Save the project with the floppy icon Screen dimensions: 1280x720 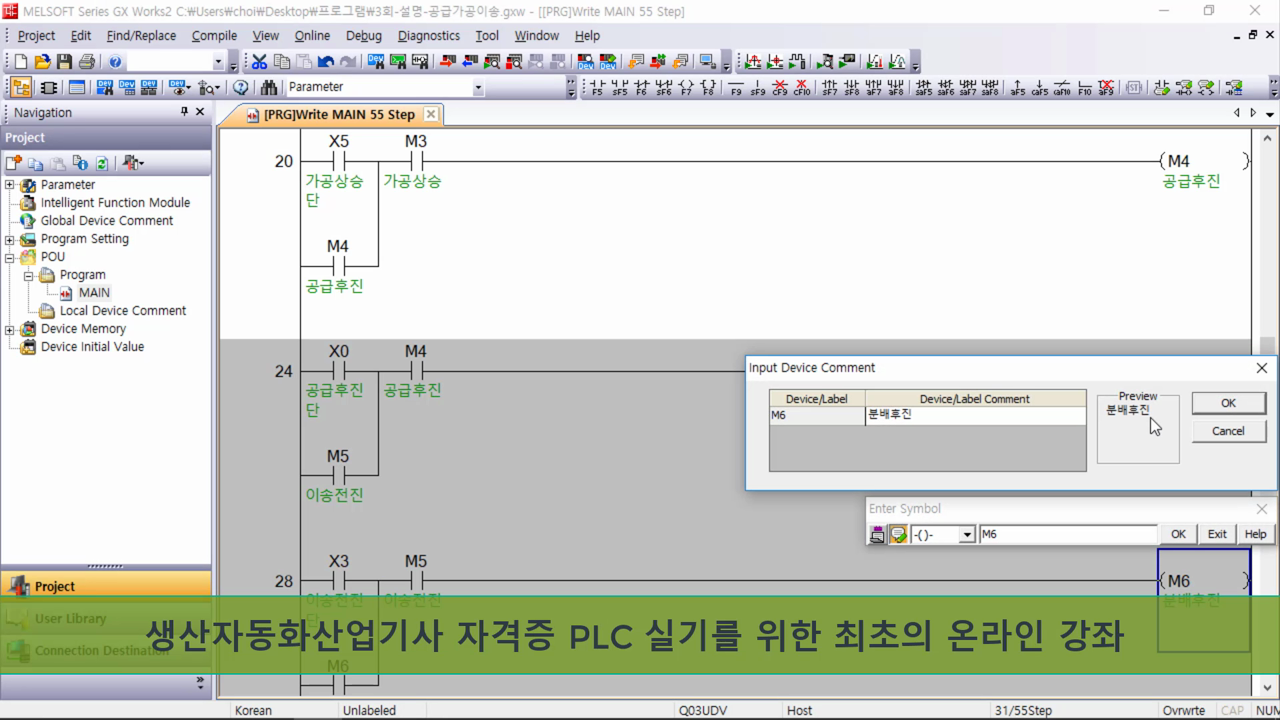[x=65, y=62]
